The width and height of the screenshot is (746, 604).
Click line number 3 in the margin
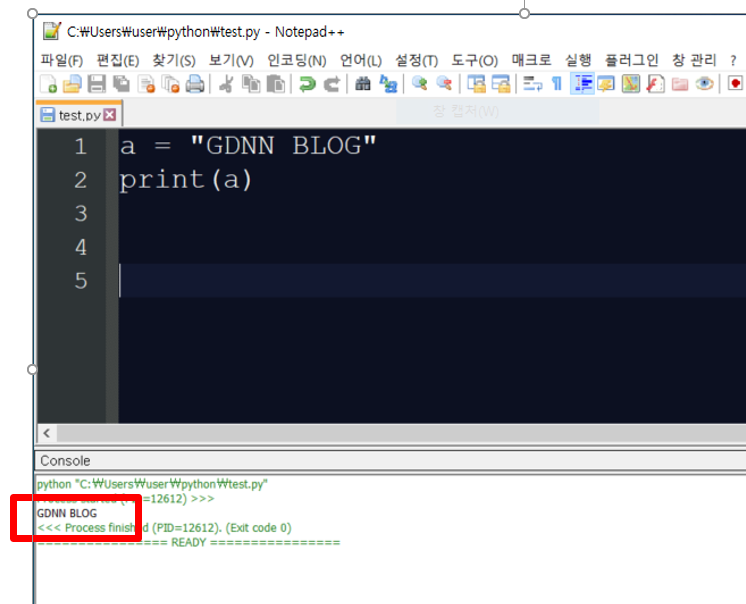[80, 214]
